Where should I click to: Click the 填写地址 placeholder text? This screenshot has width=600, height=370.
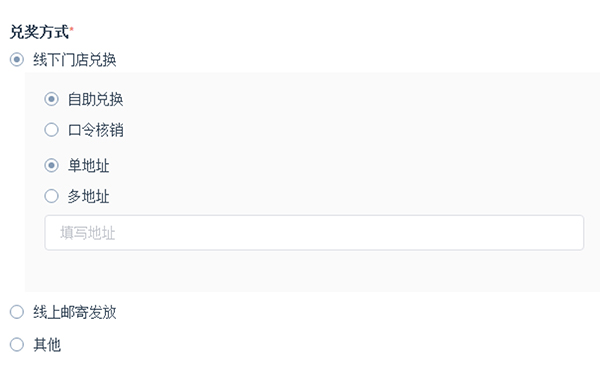88,233
